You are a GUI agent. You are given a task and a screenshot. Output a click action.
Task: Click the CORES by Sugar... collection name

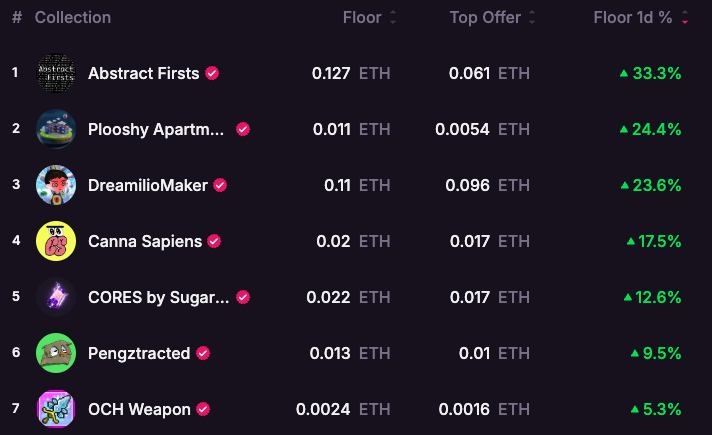pos(158,297)
